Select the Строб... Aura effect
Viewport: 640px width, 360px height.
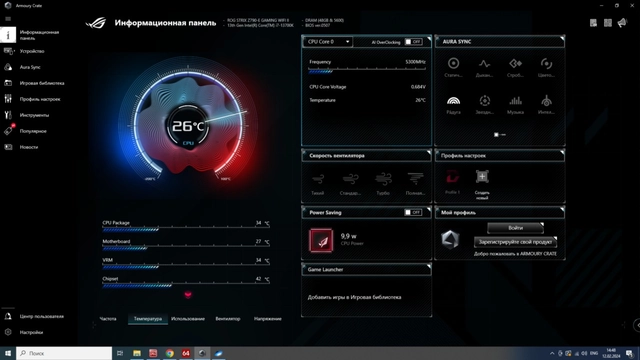(516, 67)
